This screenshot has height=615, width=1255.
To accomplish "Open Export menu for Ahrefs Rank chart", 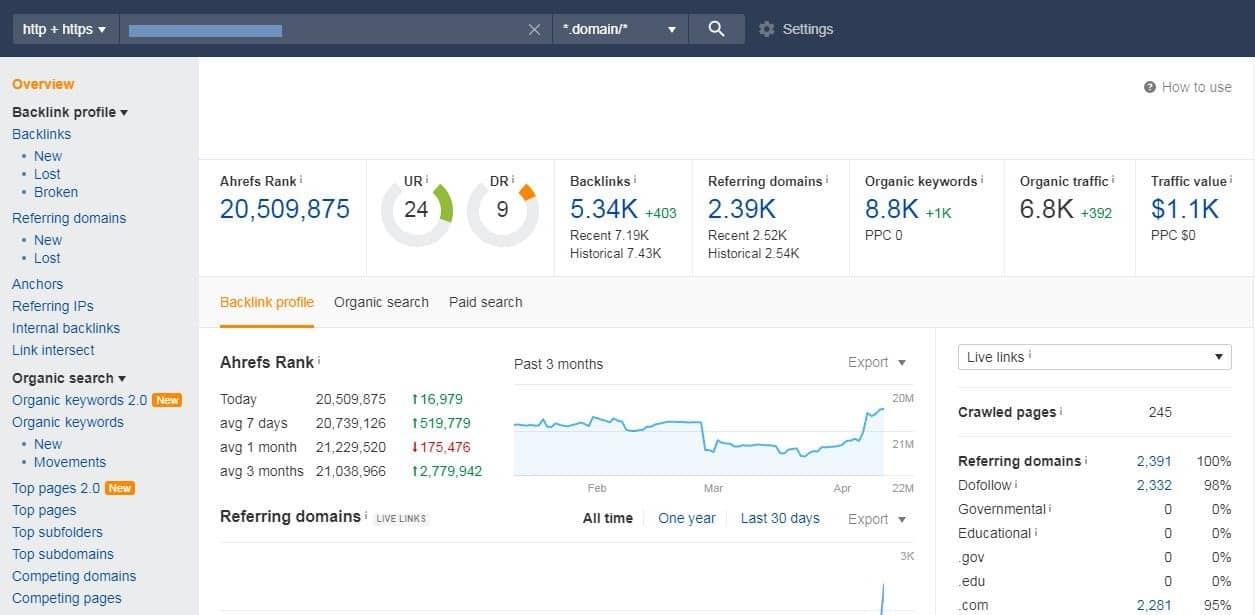I will tap(877, 362).
